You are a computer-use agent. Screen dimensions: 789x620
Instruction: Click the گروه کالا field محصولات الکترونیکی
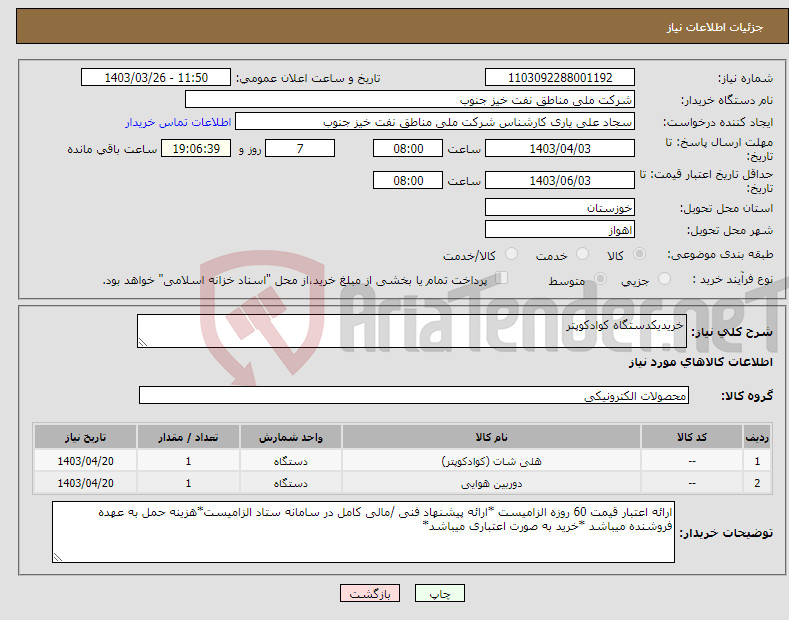(414, 396)
